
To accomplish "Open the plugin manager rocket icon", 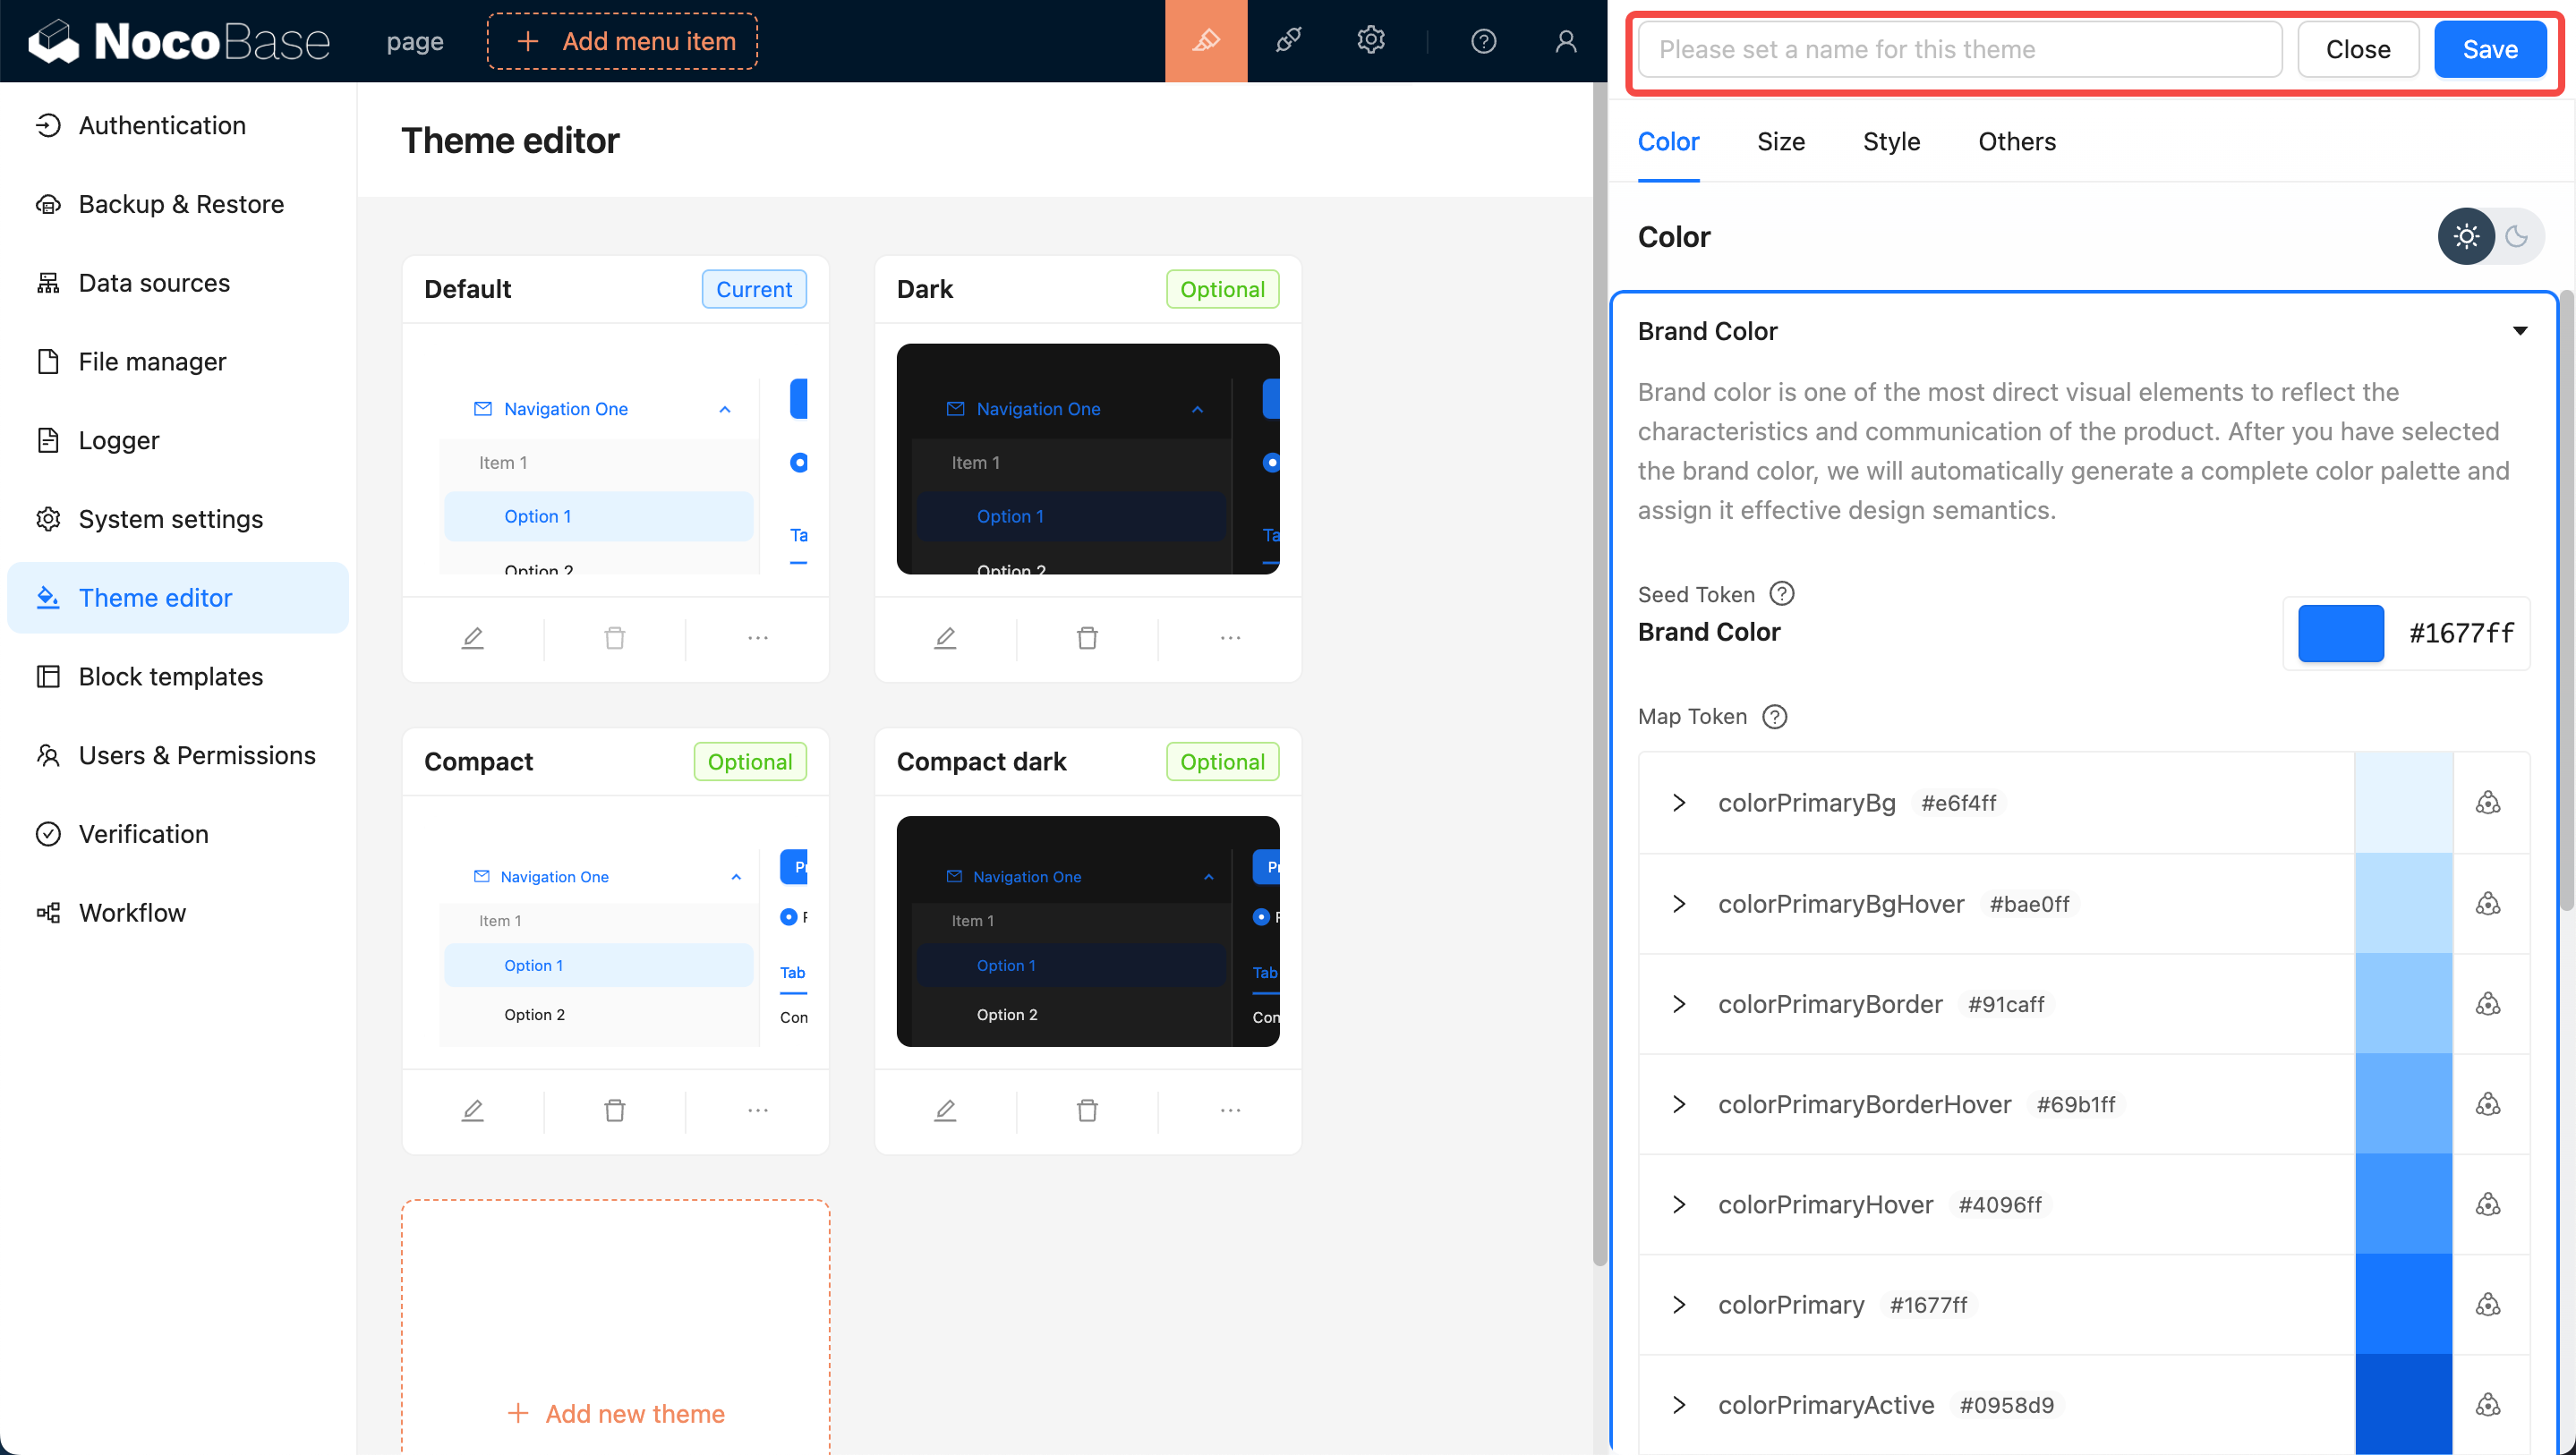I will pos(1288,41).
